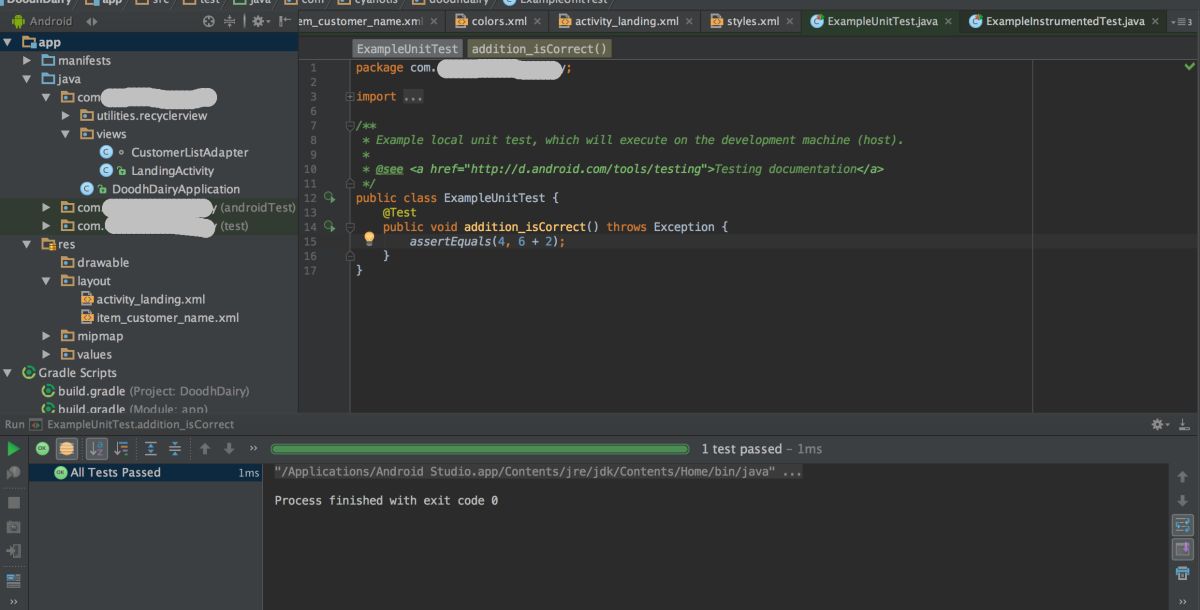This screenshot has height=610, width=1200.
Task: Toggle show ignored tests filter
Action: [x=66, y=449]
